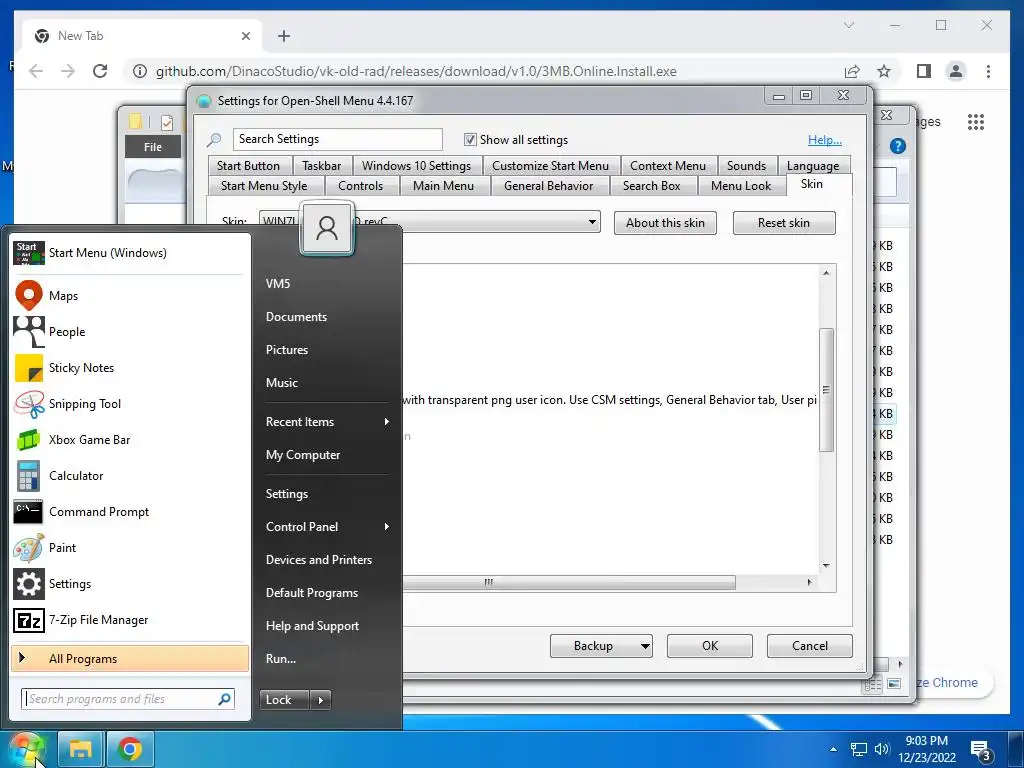Launch Sticky Notes

click(130, 368)
